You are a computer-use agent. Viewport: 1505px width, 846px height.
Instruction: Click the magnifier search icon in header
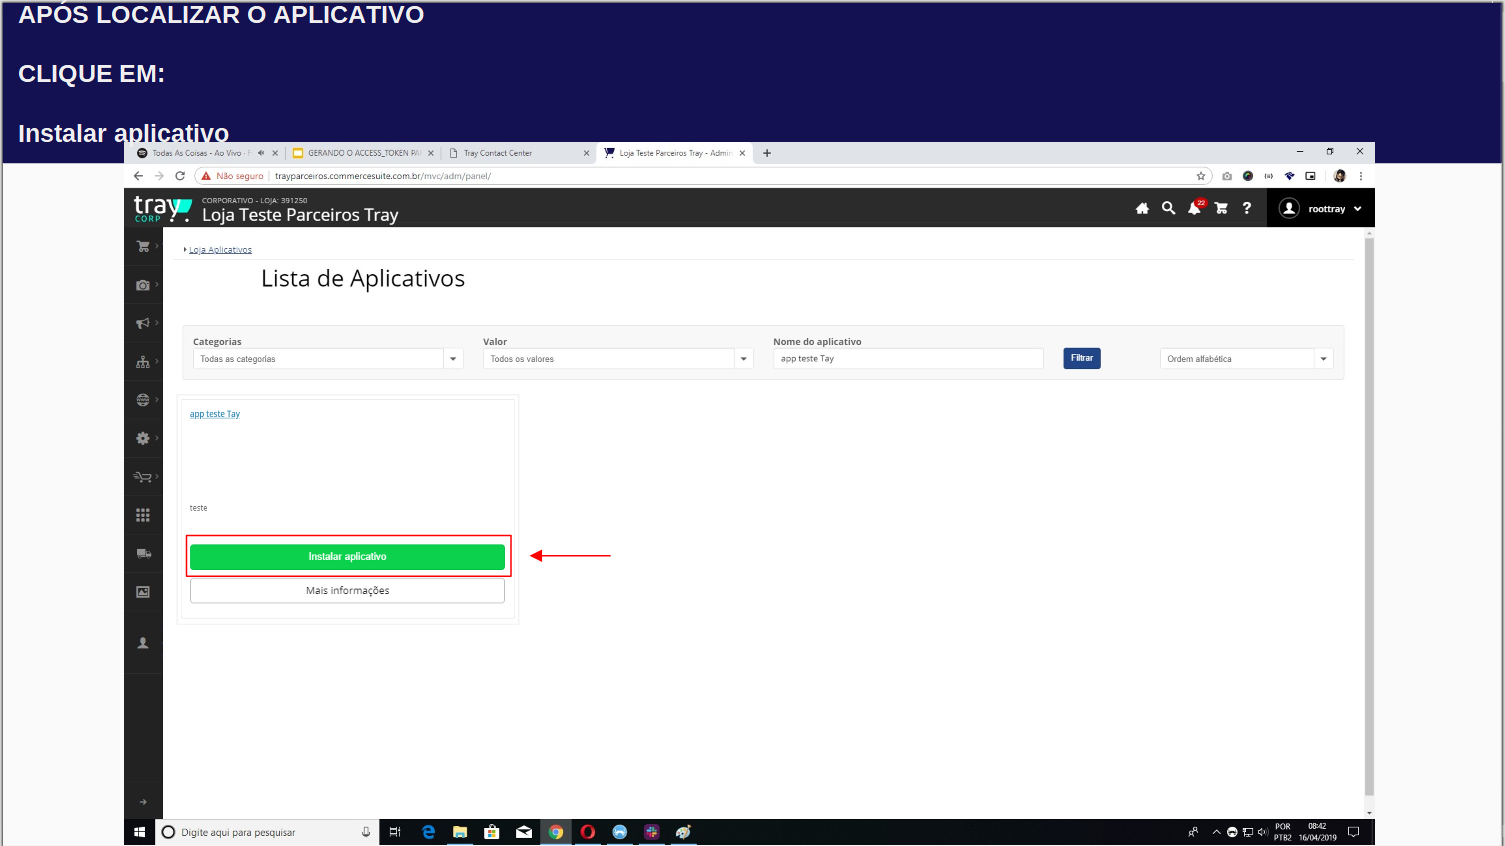pyautogui.click(x=1168, y=209)
